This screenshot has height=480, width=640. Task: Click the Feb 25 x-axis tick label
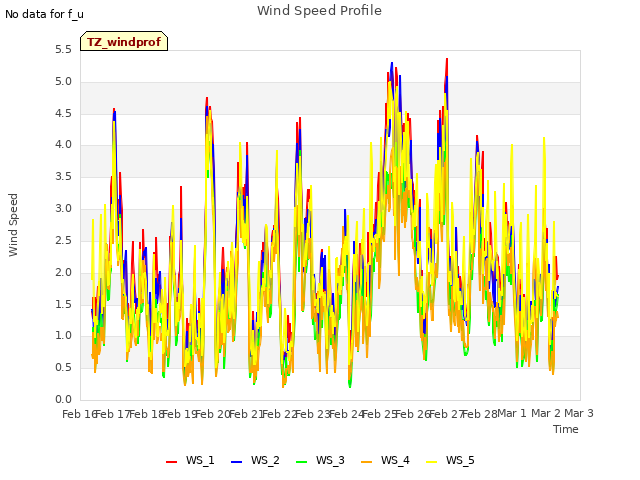pos(379,414)
